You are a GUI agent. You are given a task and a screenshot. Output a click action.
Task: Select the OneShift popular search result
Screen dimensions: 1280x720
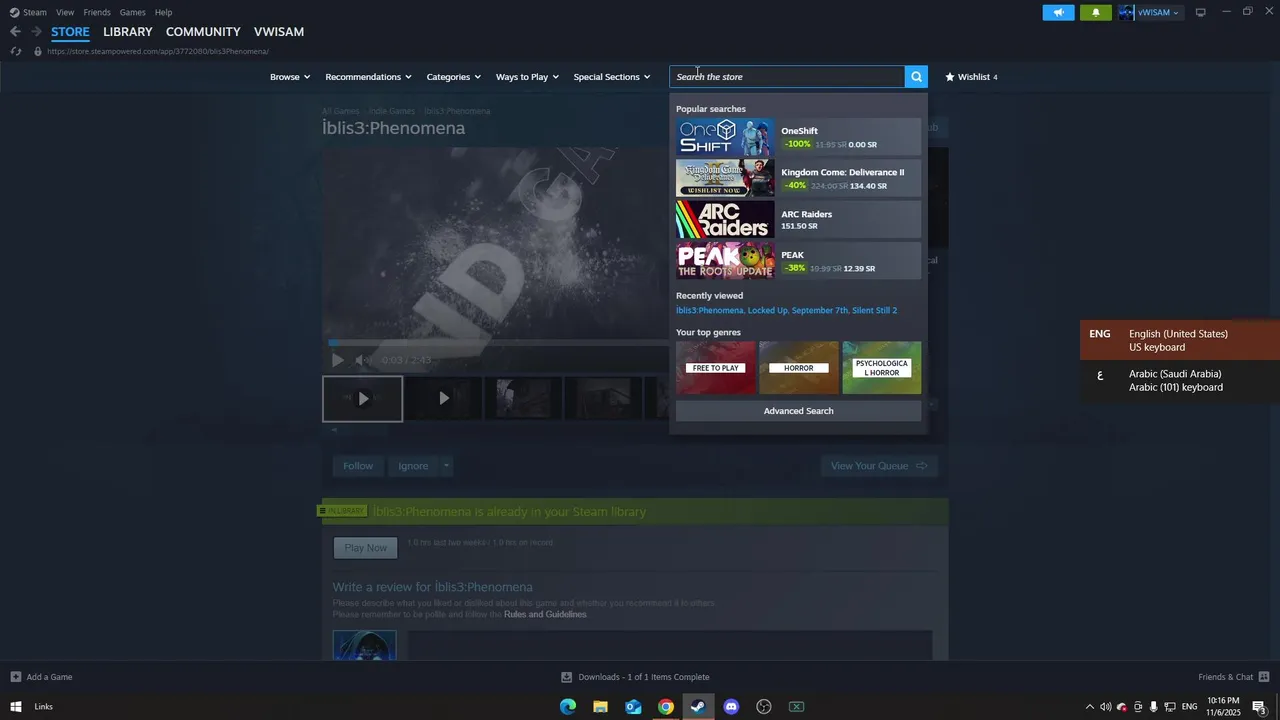tap(798, 137)
